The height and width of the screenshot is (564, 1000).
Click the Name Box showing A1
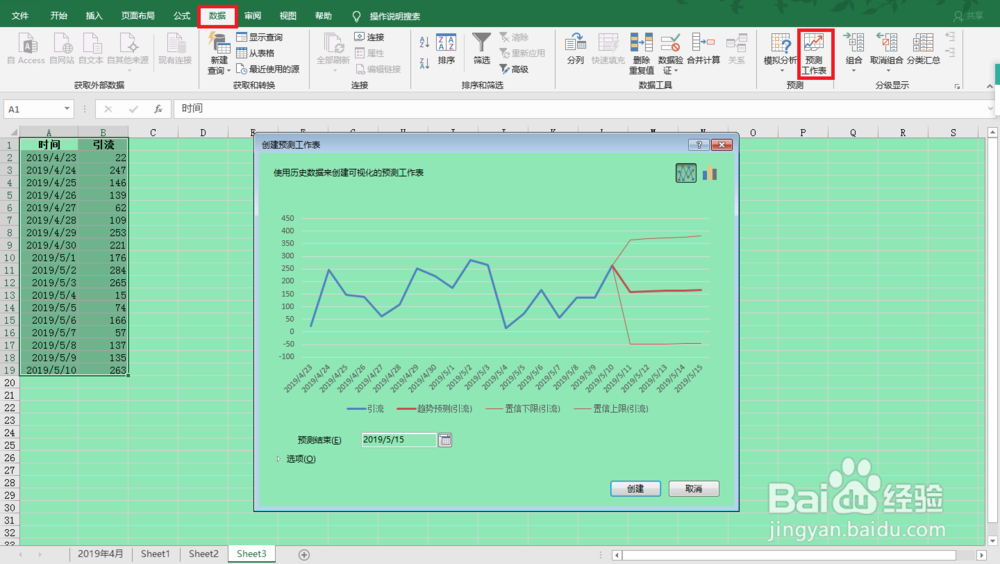click(x=33, y=109)
